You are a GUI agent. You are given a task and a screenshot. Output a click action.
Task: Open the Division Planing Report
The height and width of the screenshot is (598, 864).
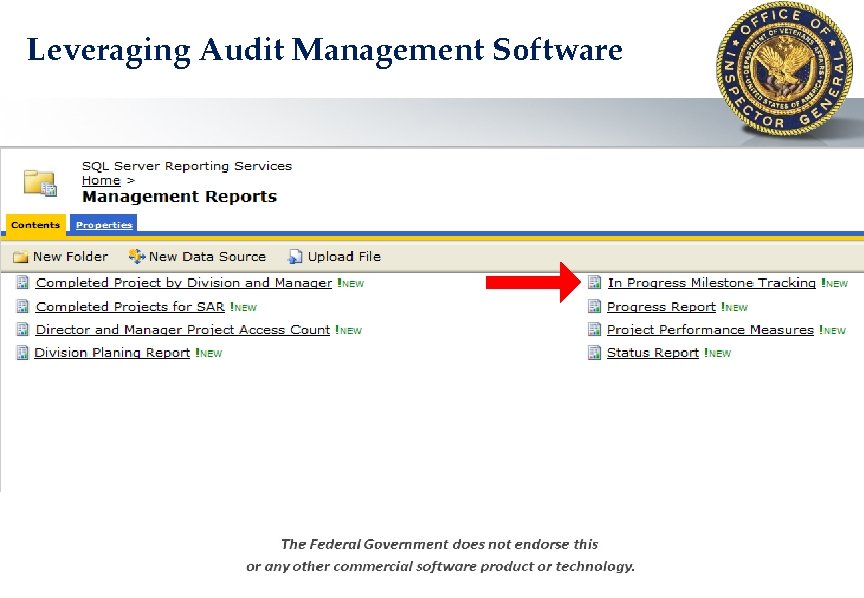[112, 353]
